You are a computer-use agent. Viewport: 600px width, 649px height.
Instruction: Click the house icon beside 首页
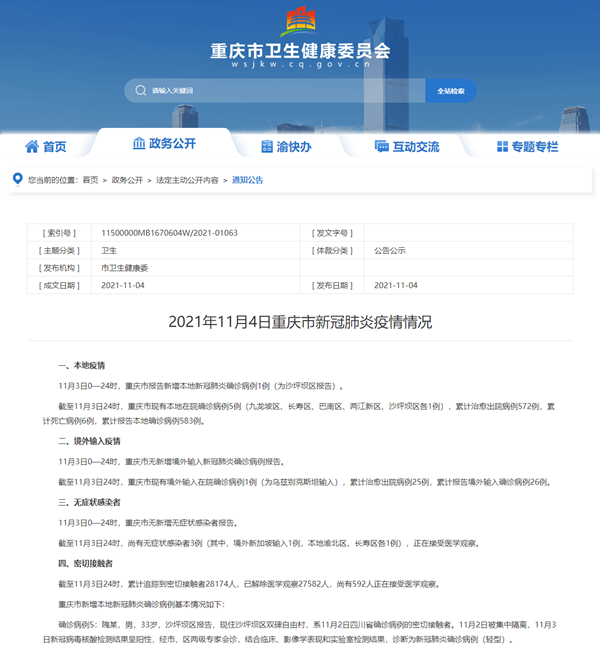click(32, 146)
